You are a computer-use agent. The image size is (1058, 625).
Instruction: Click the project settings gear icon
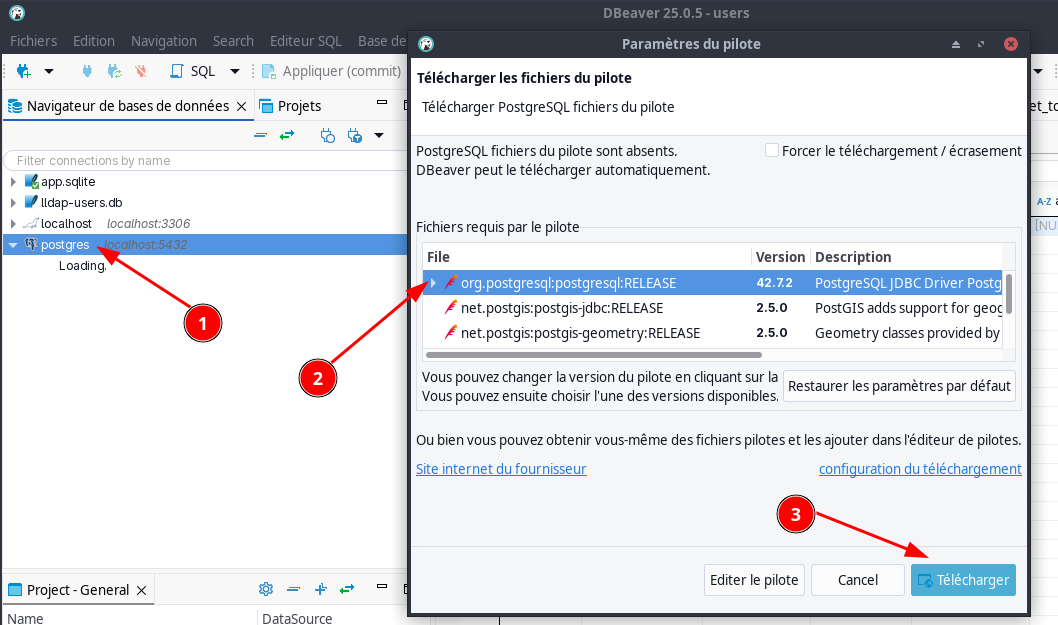[x=266, y=589]
